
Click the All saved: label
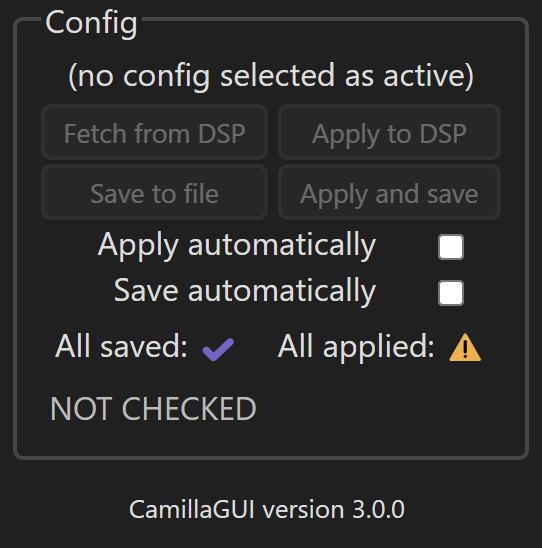click(121, 346)
